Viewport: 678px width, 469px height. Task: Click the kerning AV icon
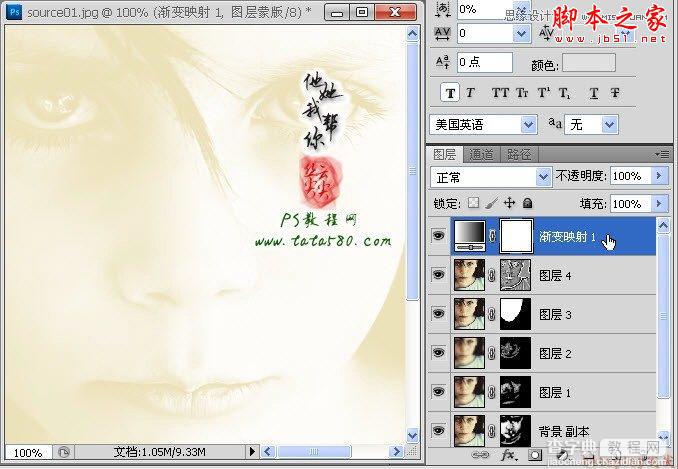pos(546,32)
